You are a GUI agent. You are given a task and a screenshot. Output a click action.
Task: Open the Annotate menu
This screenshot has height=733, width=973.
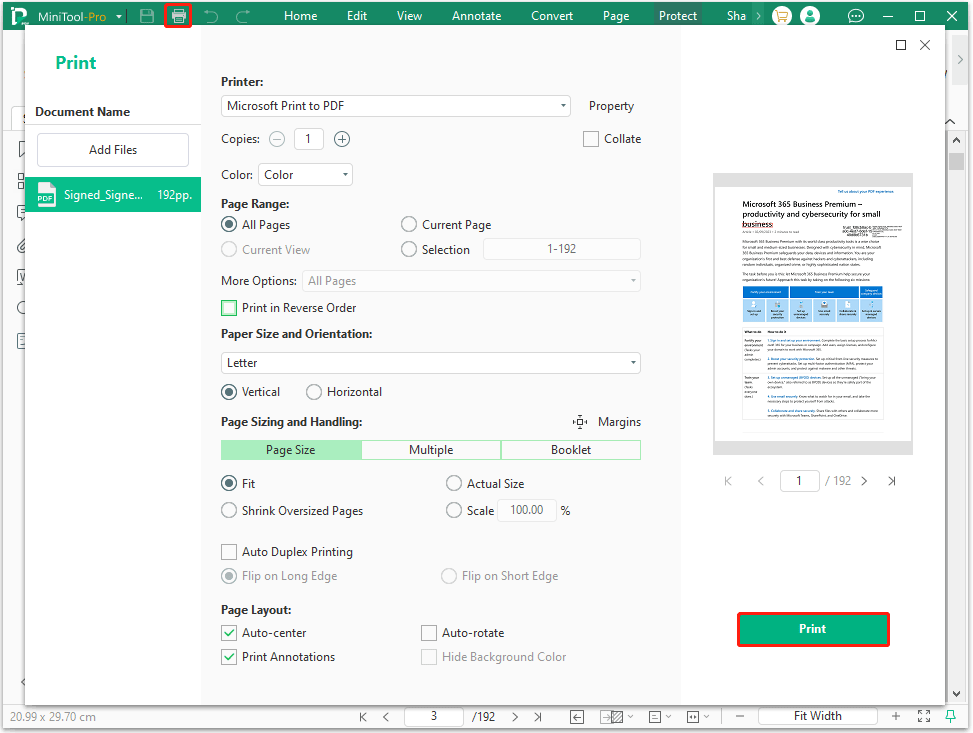coord(476,15)
